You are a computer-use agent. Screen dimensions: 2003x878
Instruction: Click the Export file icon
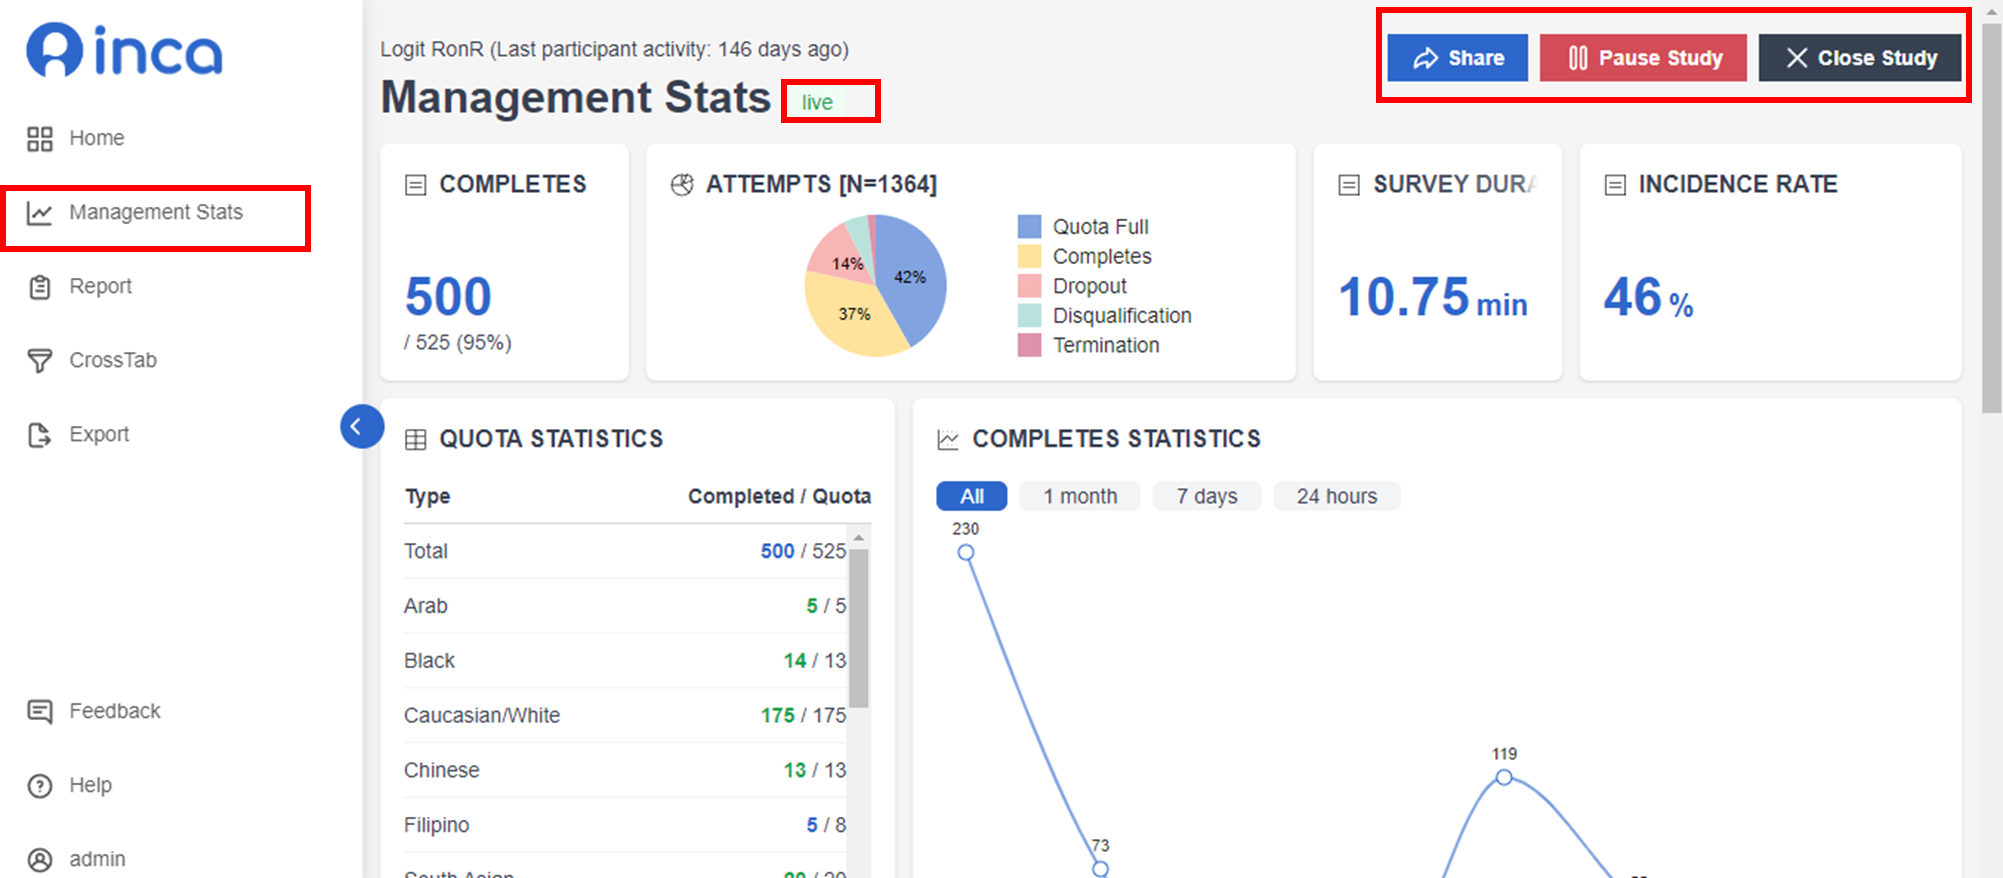40,435
